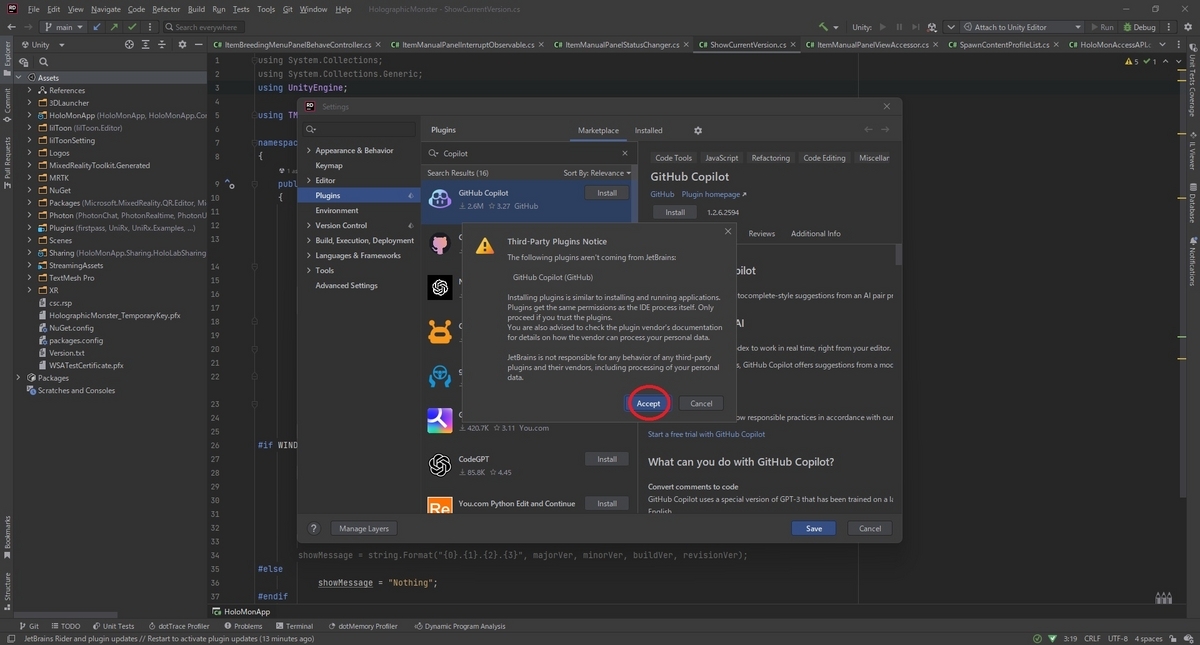Screen dimensions: 1200x645
Task: Open the Refactor menu
Action: tap(166, 9)
